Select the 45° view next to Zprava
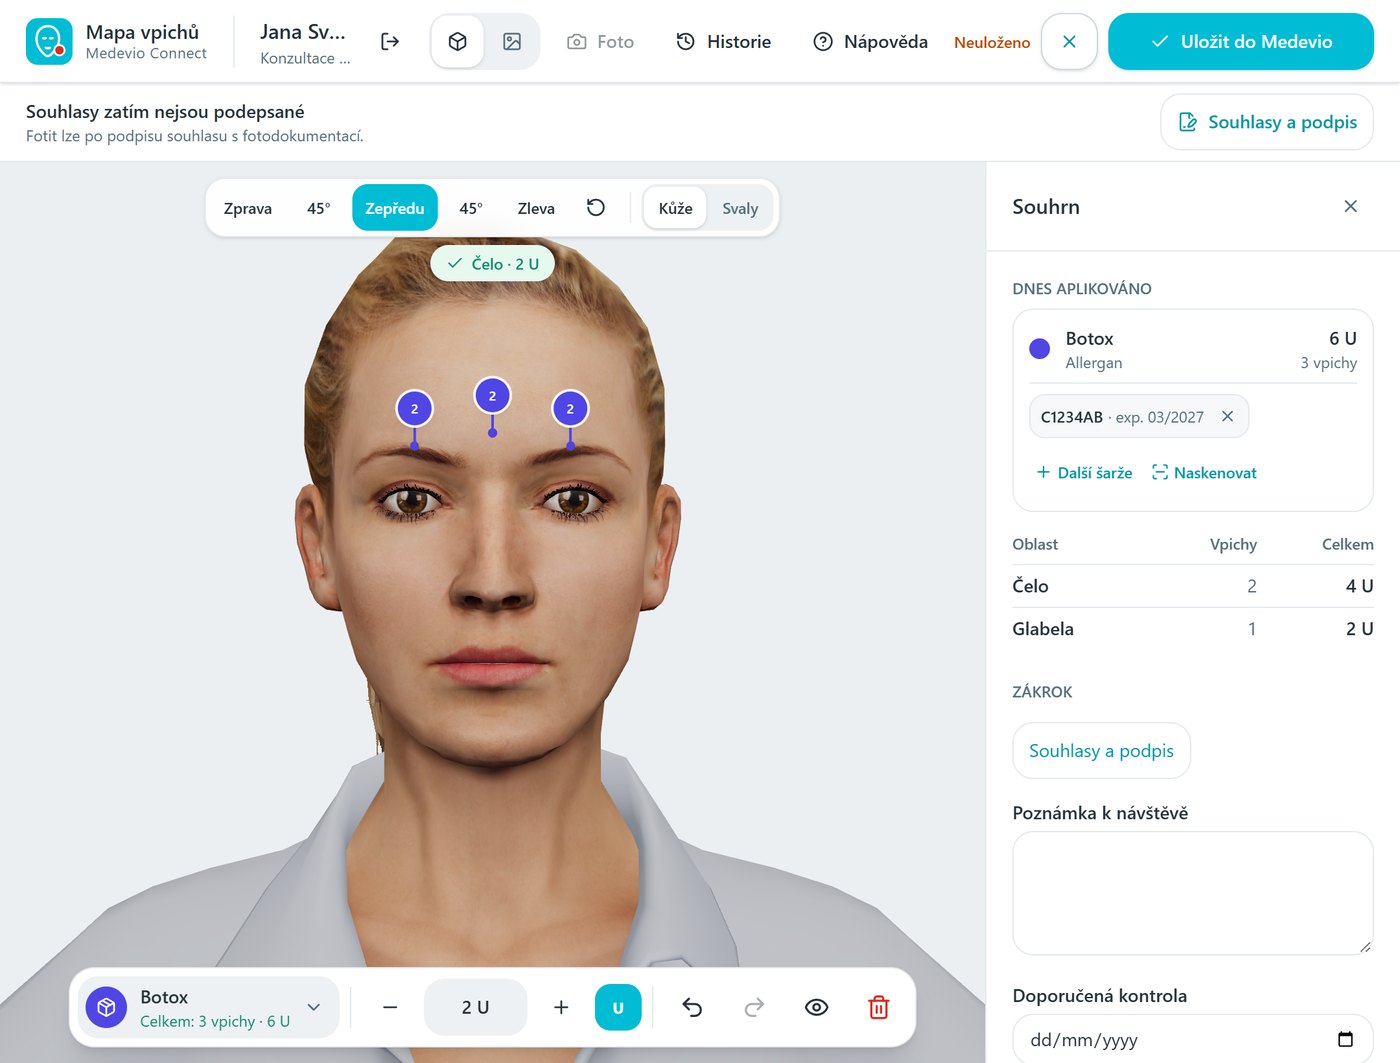1400x1063 pixels. coord(318,208)
